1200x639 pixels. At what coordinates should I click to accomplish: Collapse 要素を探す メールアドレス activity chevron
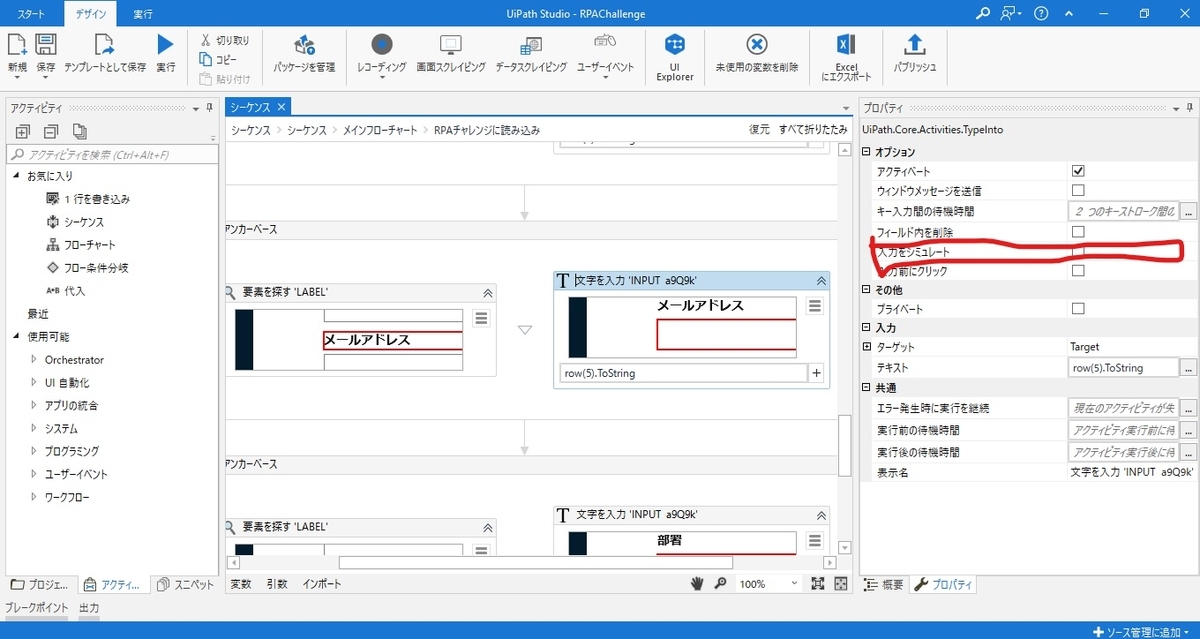coord(487,293)
